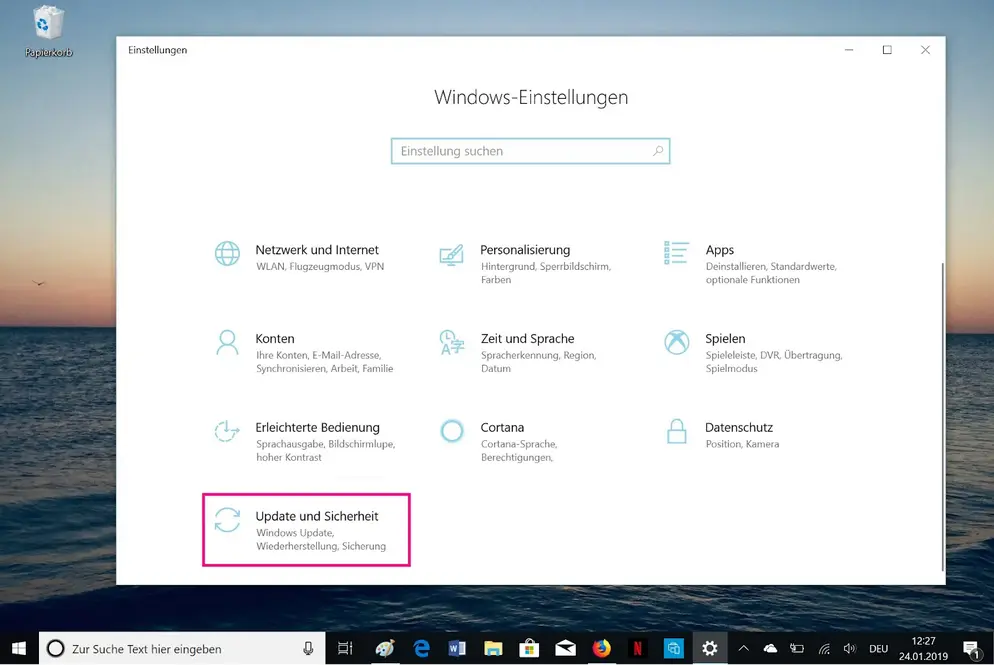Switch input language via DEU indicator
This screenshot has height=665, width=994.
coord(878,649)
